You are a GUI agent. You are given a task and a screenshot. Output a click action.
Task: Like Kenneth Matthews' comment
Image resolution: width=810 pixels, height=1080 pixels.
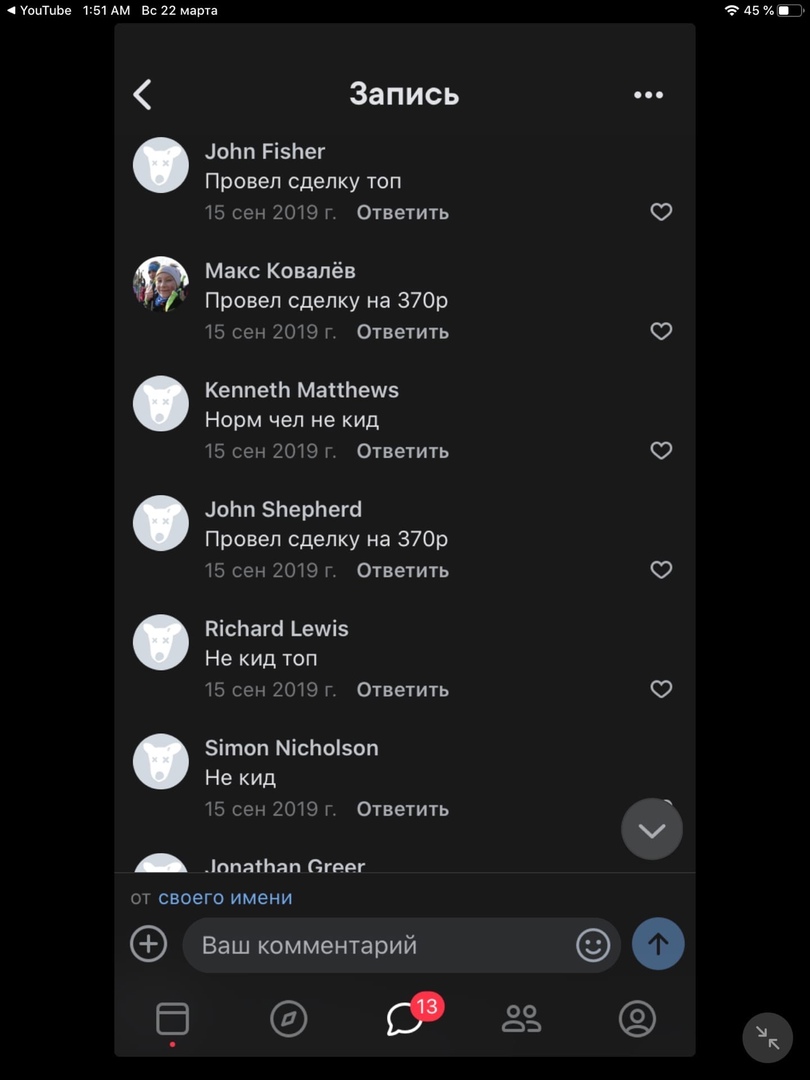tap(661, 451)
